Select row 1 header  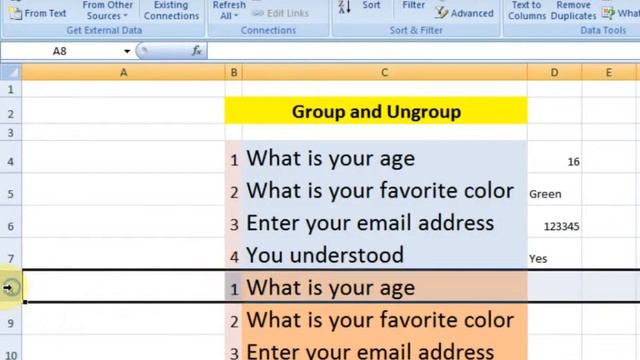click(x=11, y=89)
